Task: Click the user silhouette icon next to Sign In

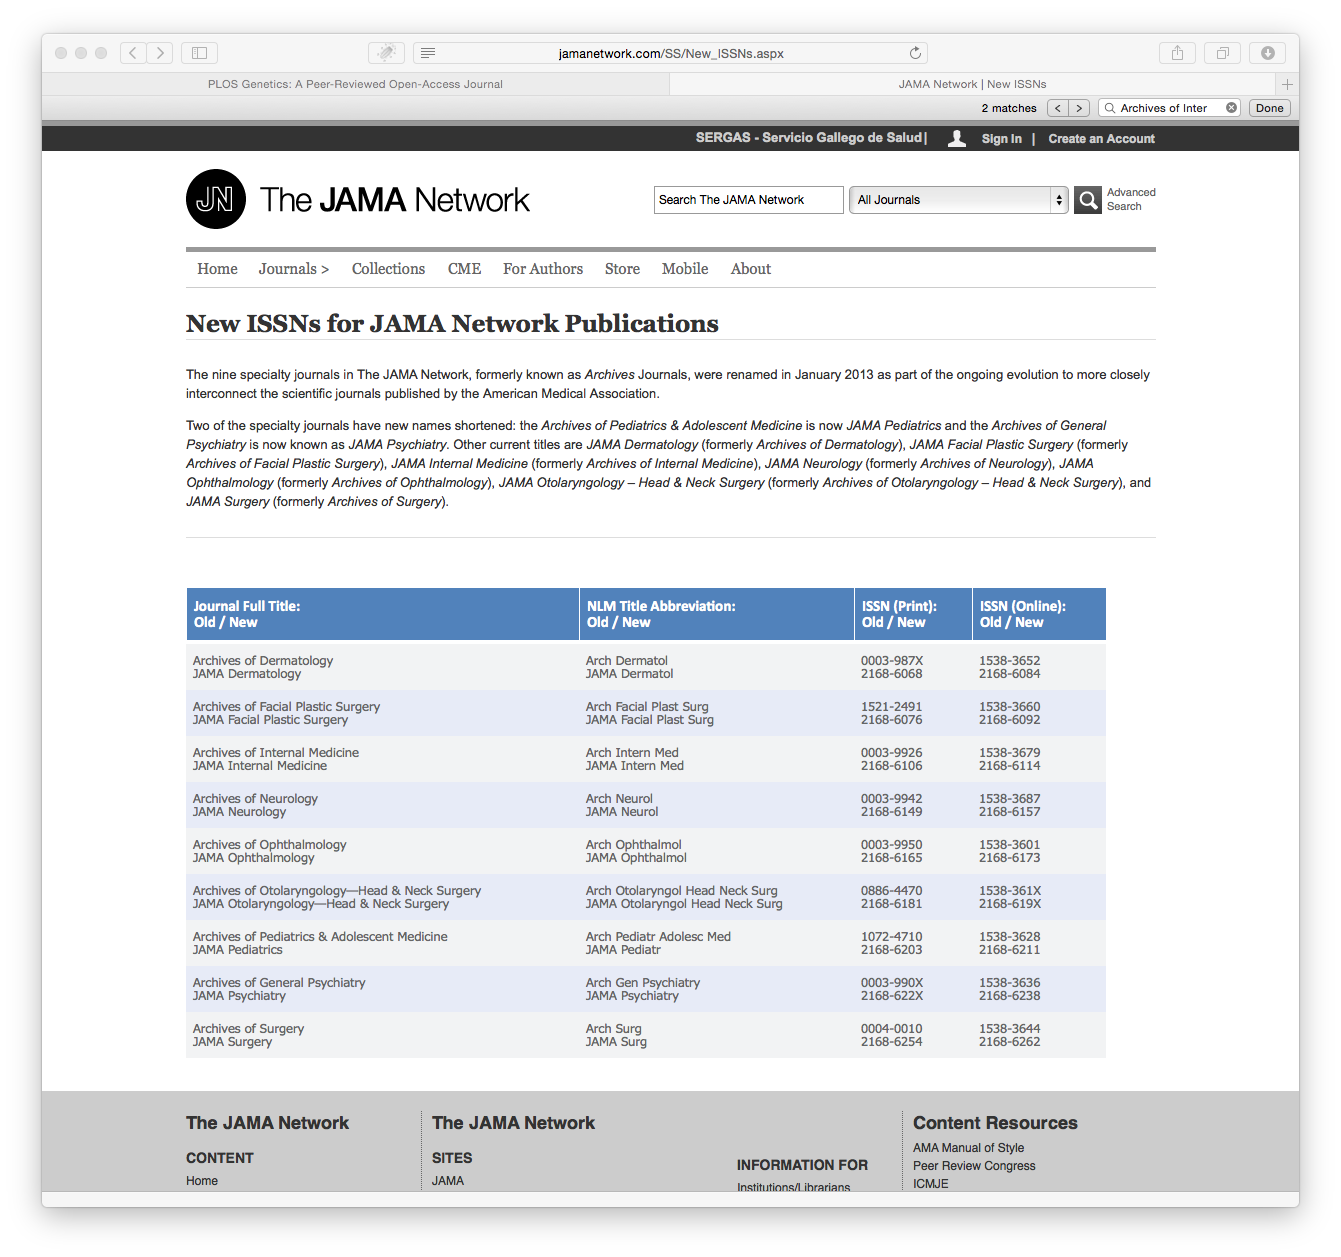Action: coord(957,139)
